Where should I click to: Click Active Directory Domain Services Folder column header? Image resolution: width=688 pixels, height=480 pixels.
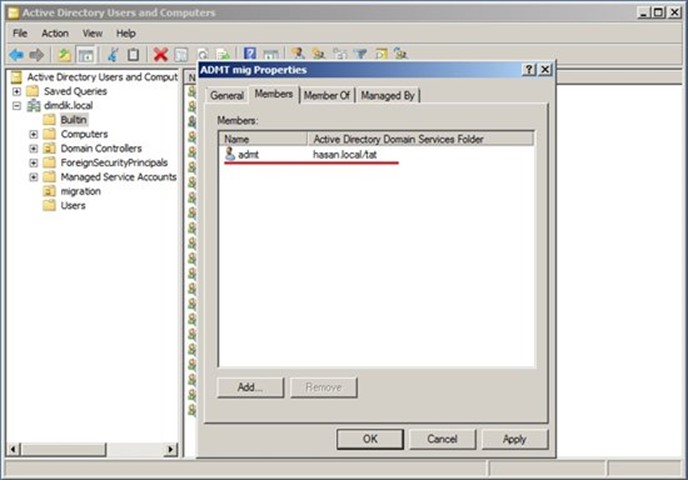coord(420,139)
